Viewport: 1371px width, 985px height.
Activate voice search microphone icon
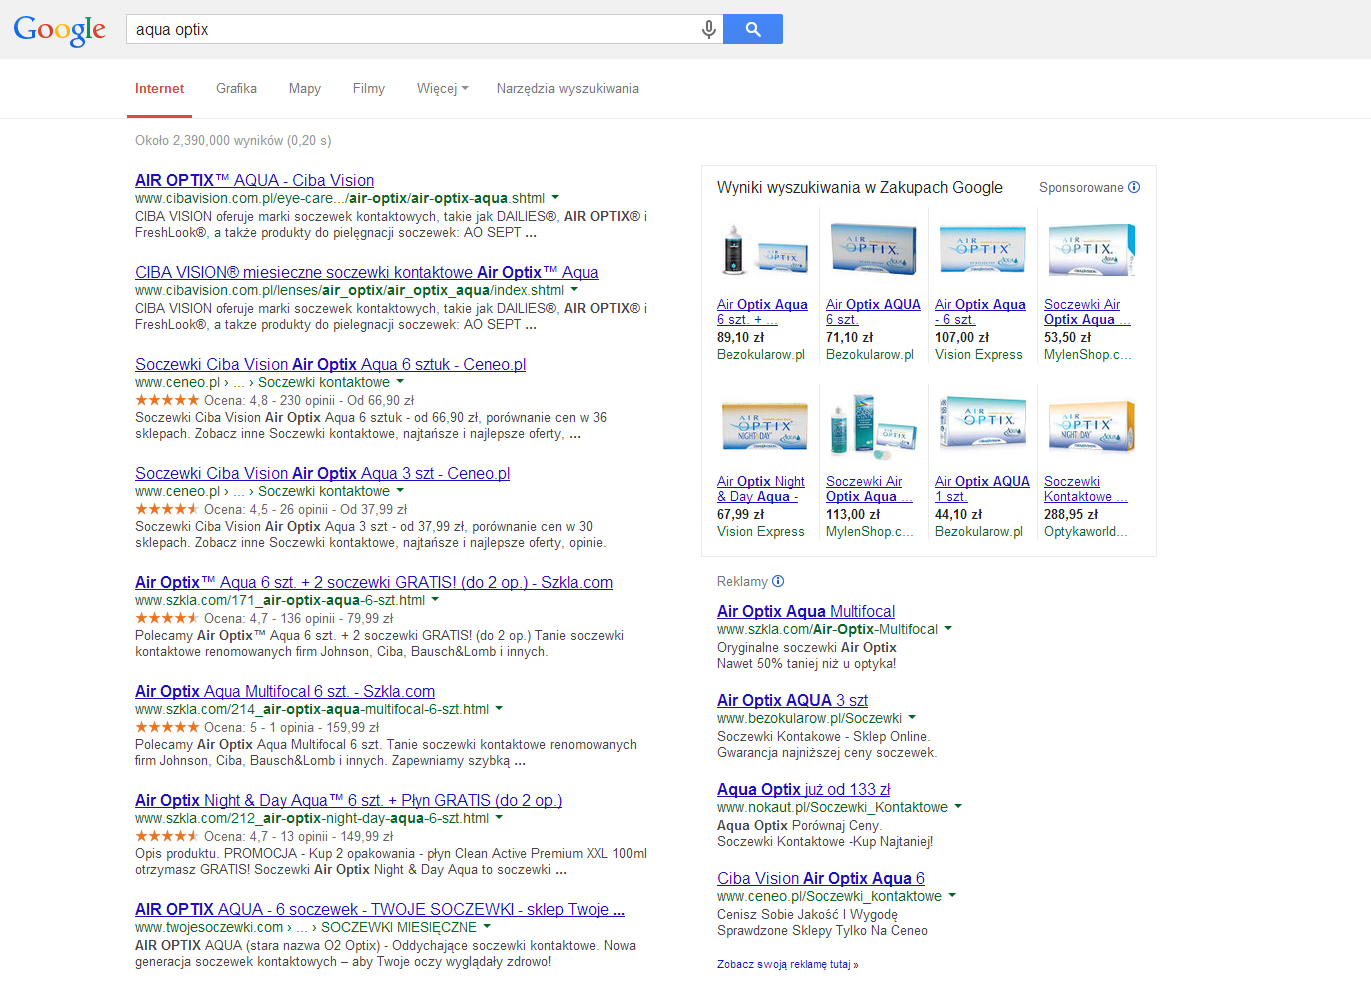[708, 30]
